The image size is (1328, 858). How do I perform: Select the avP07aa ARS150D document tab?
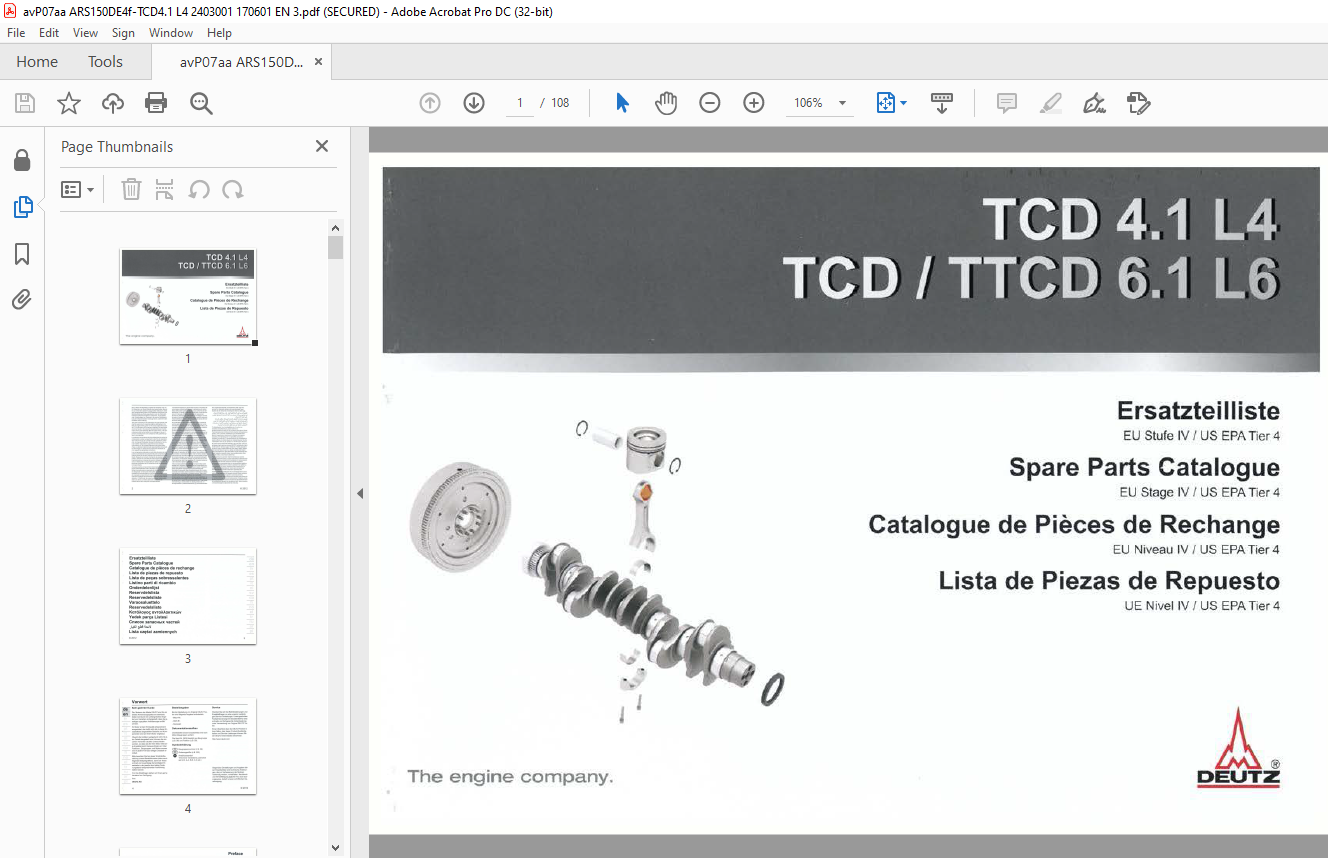[x=241, y=62]
